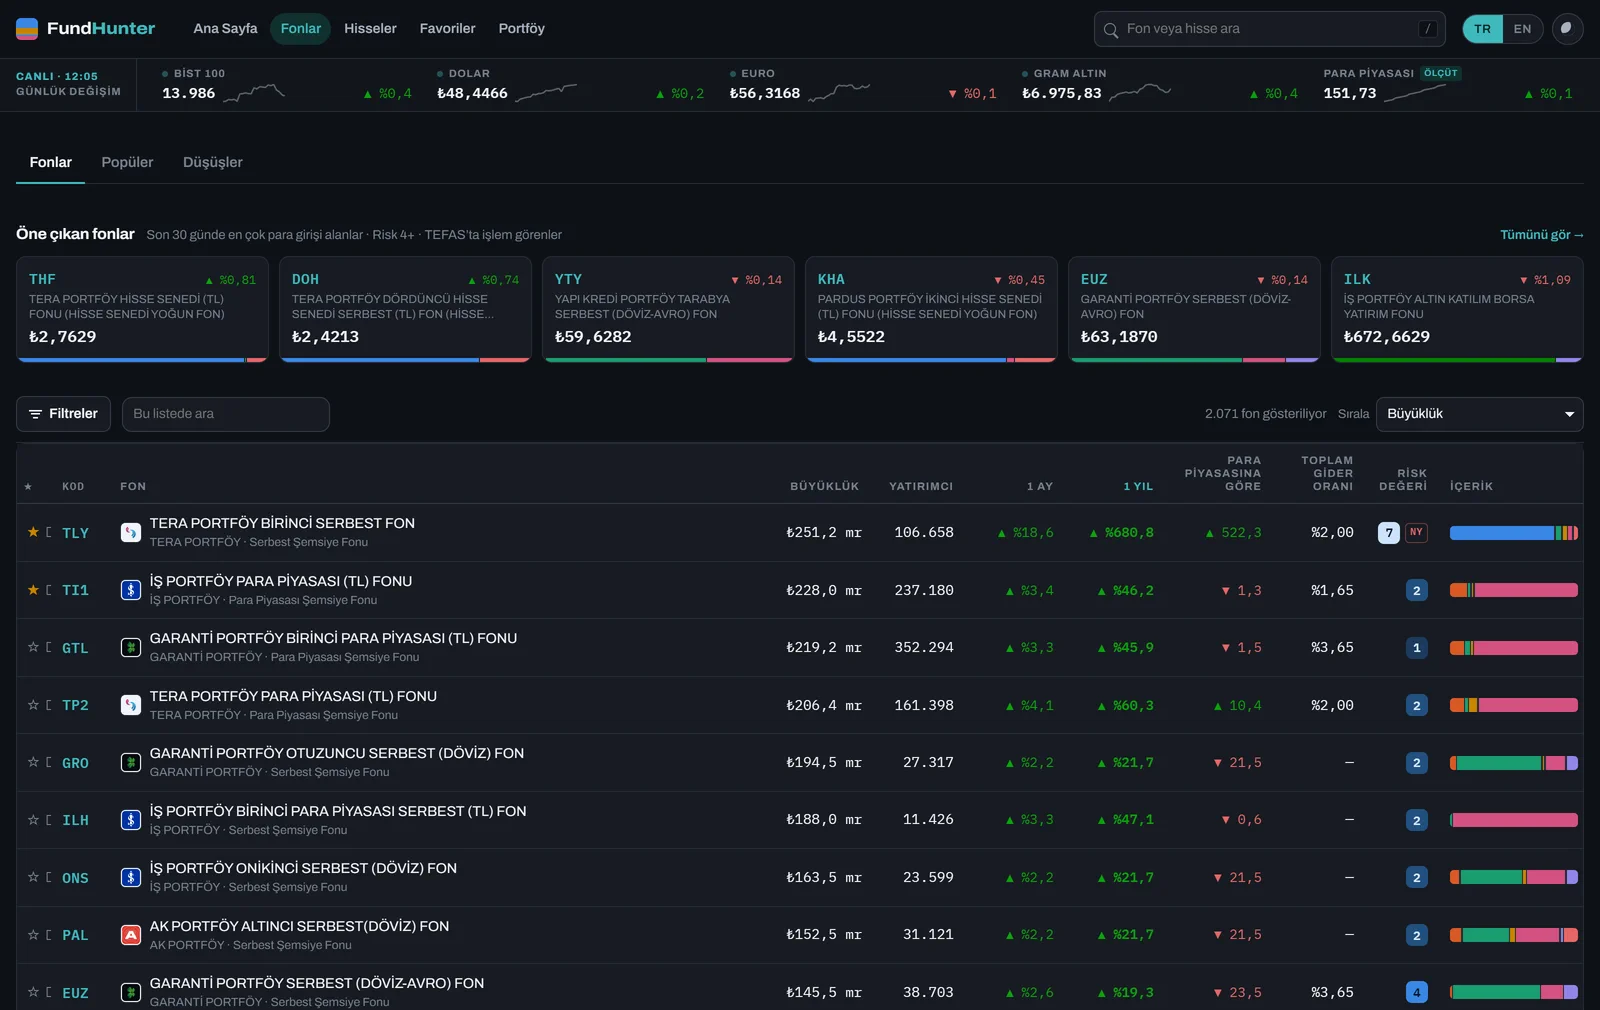This screenshot has height=1010, width=1600.
Task: Open Ana Sayfa in the top navigation
Action: pyautogui.click(x=225, y=29)
